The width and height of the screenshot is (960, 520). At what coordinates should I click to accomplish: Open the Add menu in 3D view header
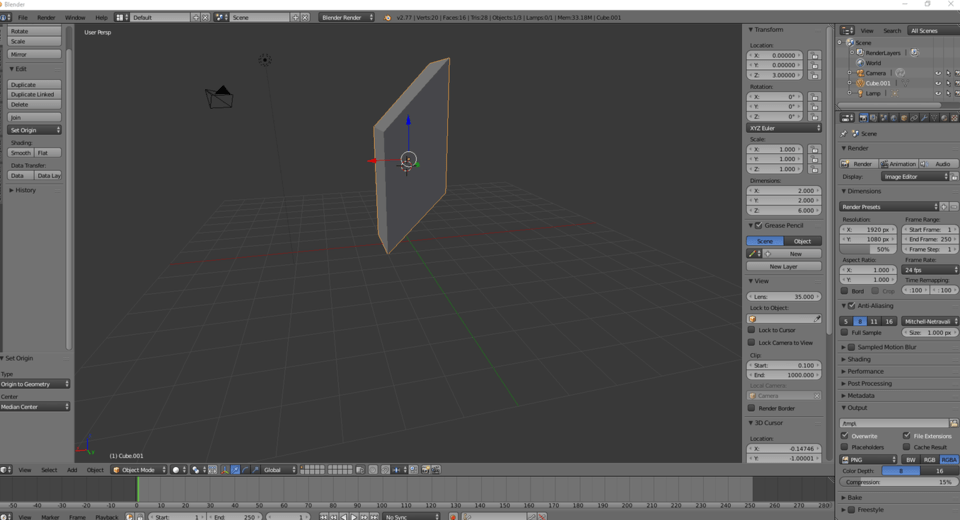tap(72, 470)
